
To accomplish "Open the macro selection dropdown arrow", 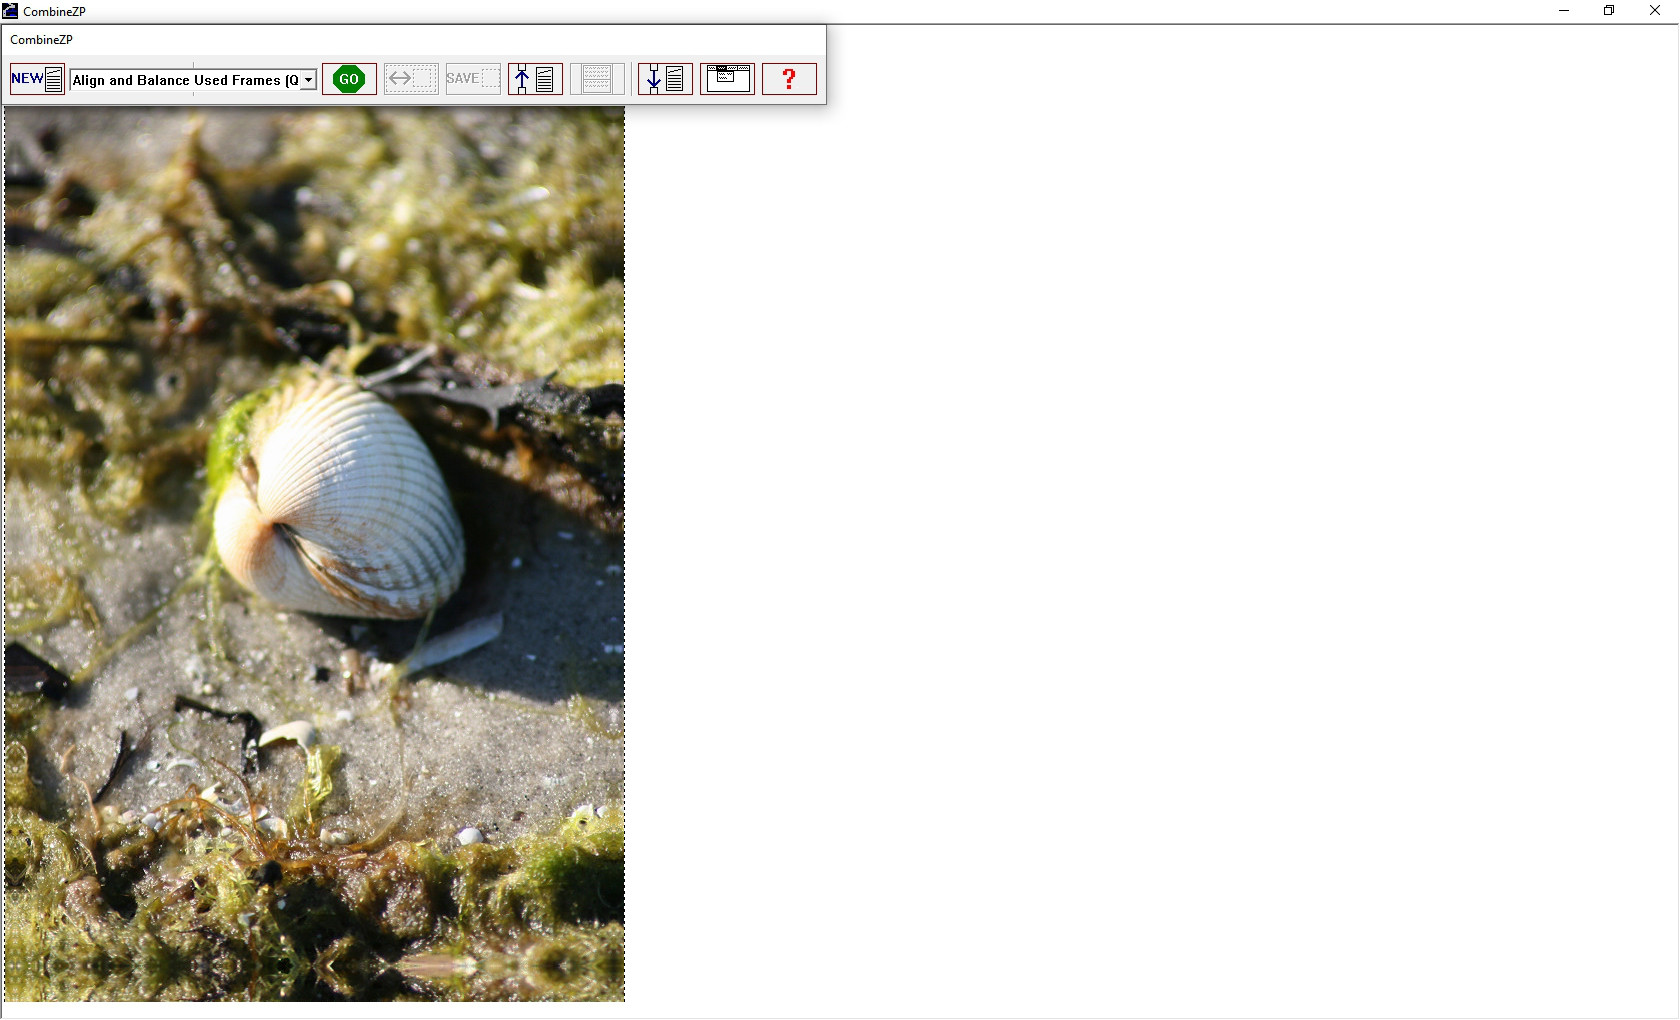I will 309,80.
